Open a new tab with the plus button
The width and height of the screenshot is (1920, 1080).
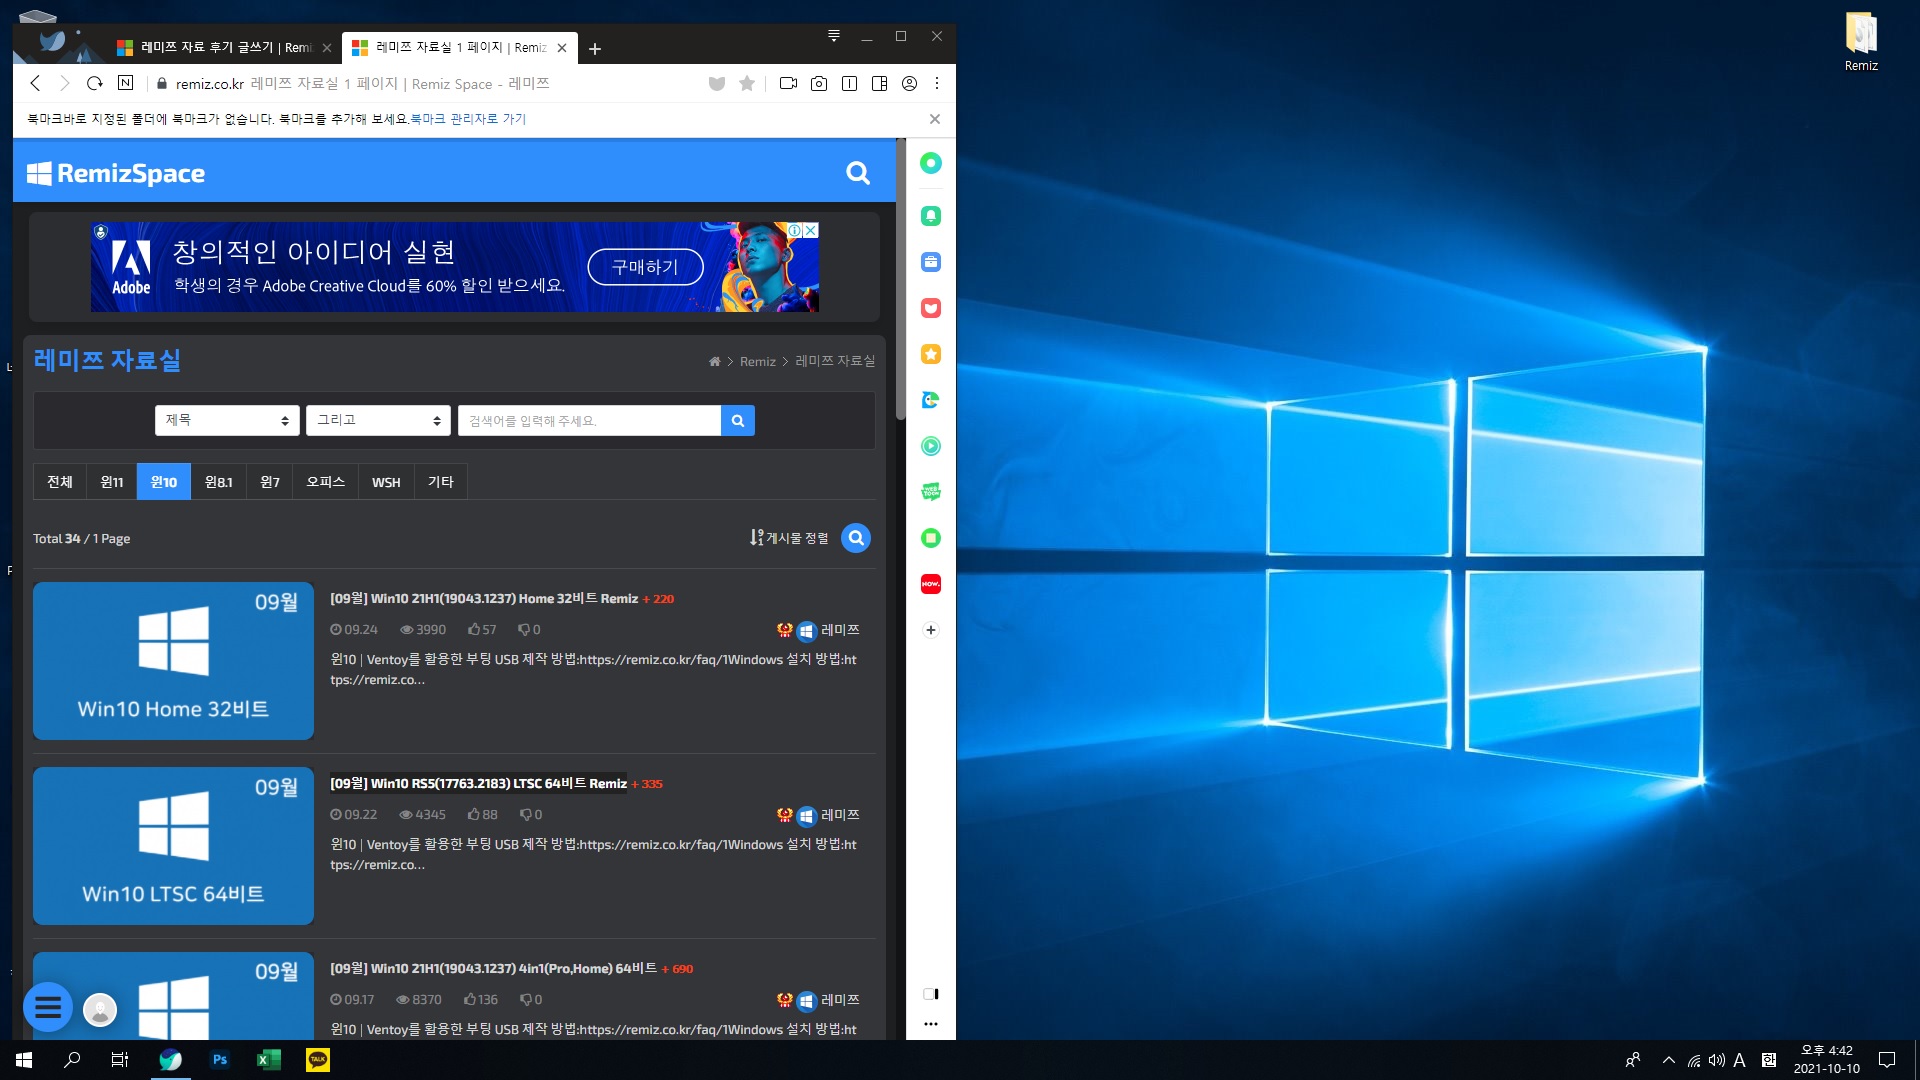tap(595, 48)
